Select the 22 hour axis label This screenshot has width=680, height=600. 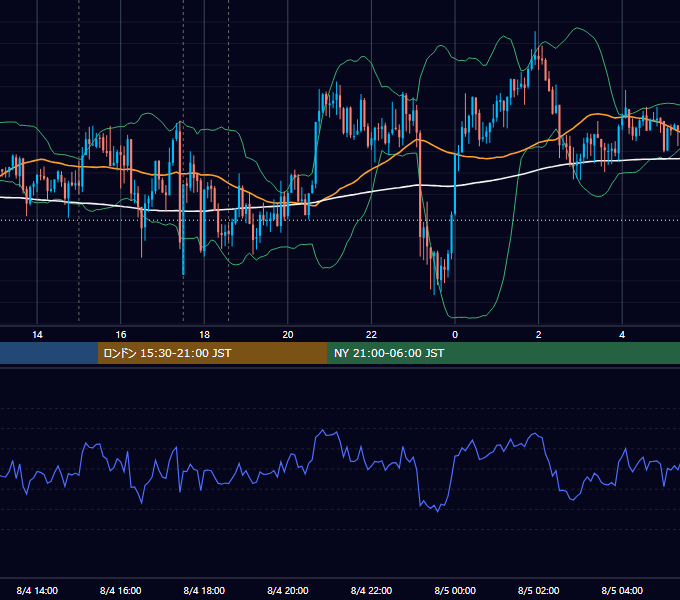click(371, 335)
